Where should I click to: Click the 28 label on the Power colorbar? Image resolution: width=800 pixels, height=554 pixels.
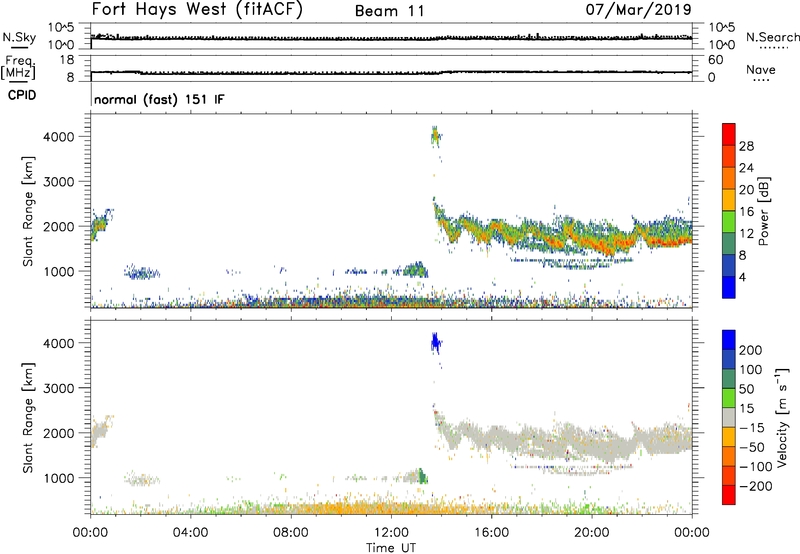pyautogui.click(x=745, y=146)
